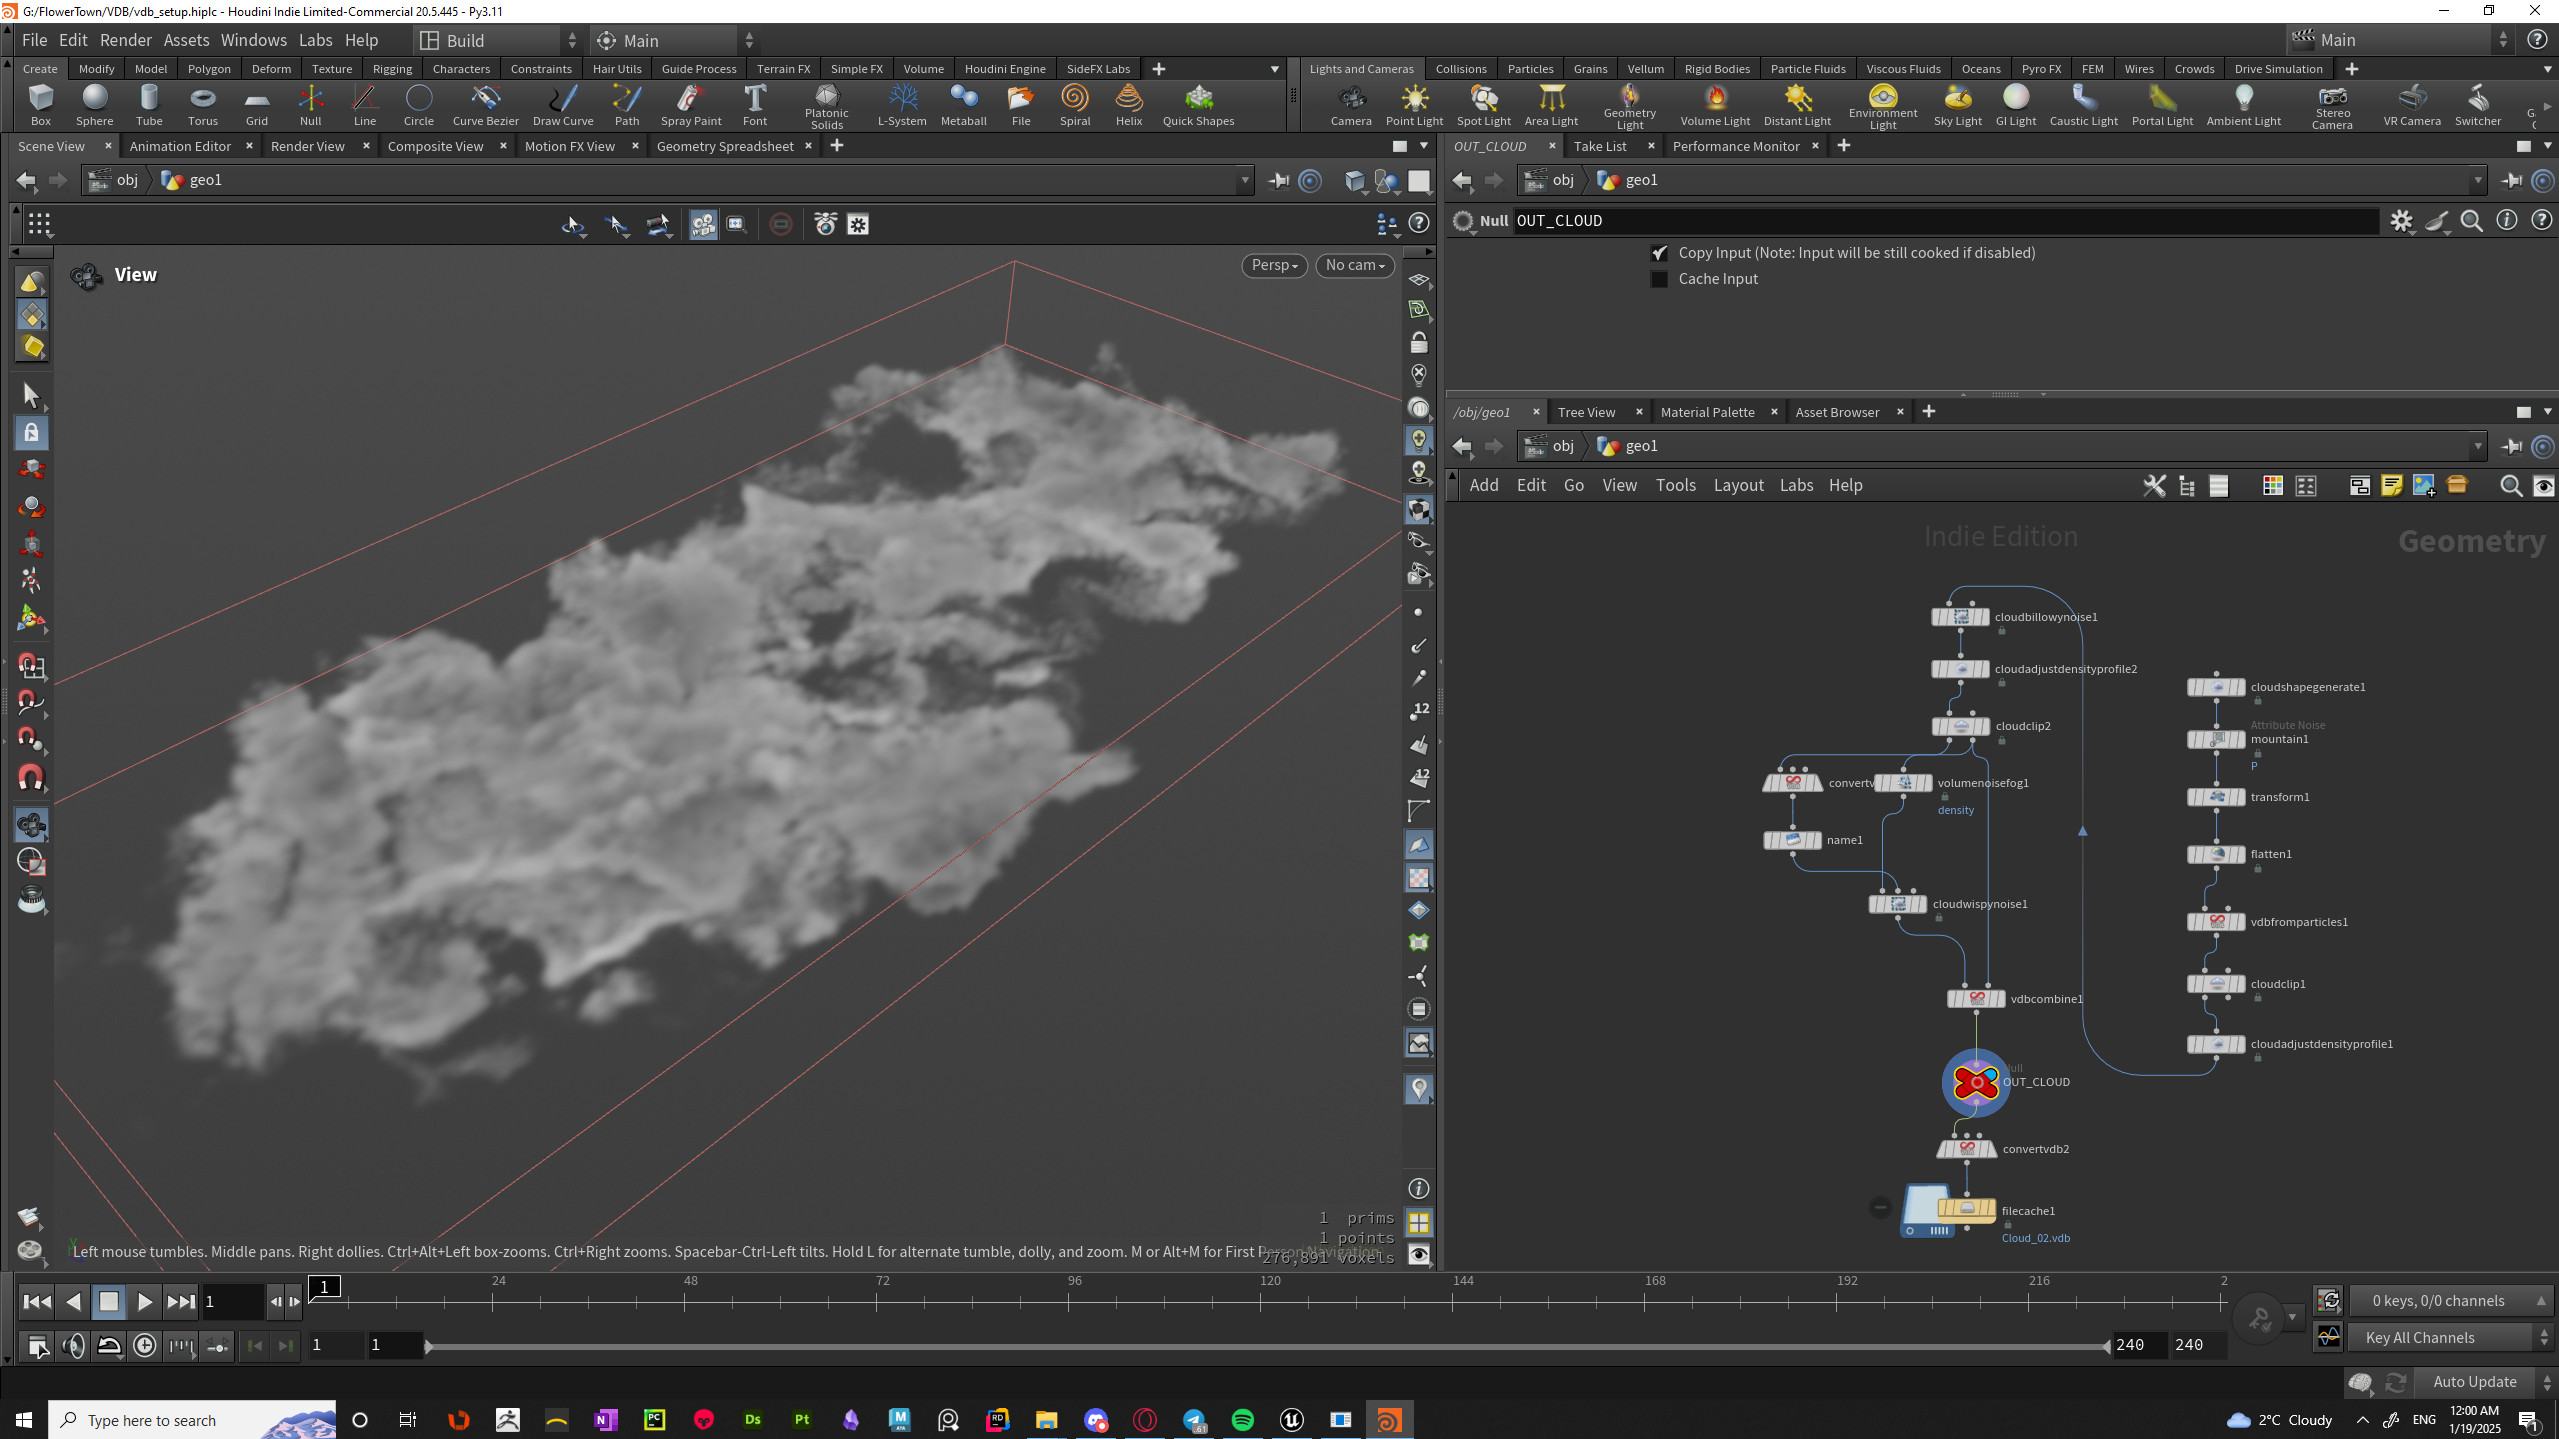The width and height of the screenshot is (2559, 1439).
Task: Open the Persp viewport dropdown
Action: pyautogui.click(x=1274, y=265)
